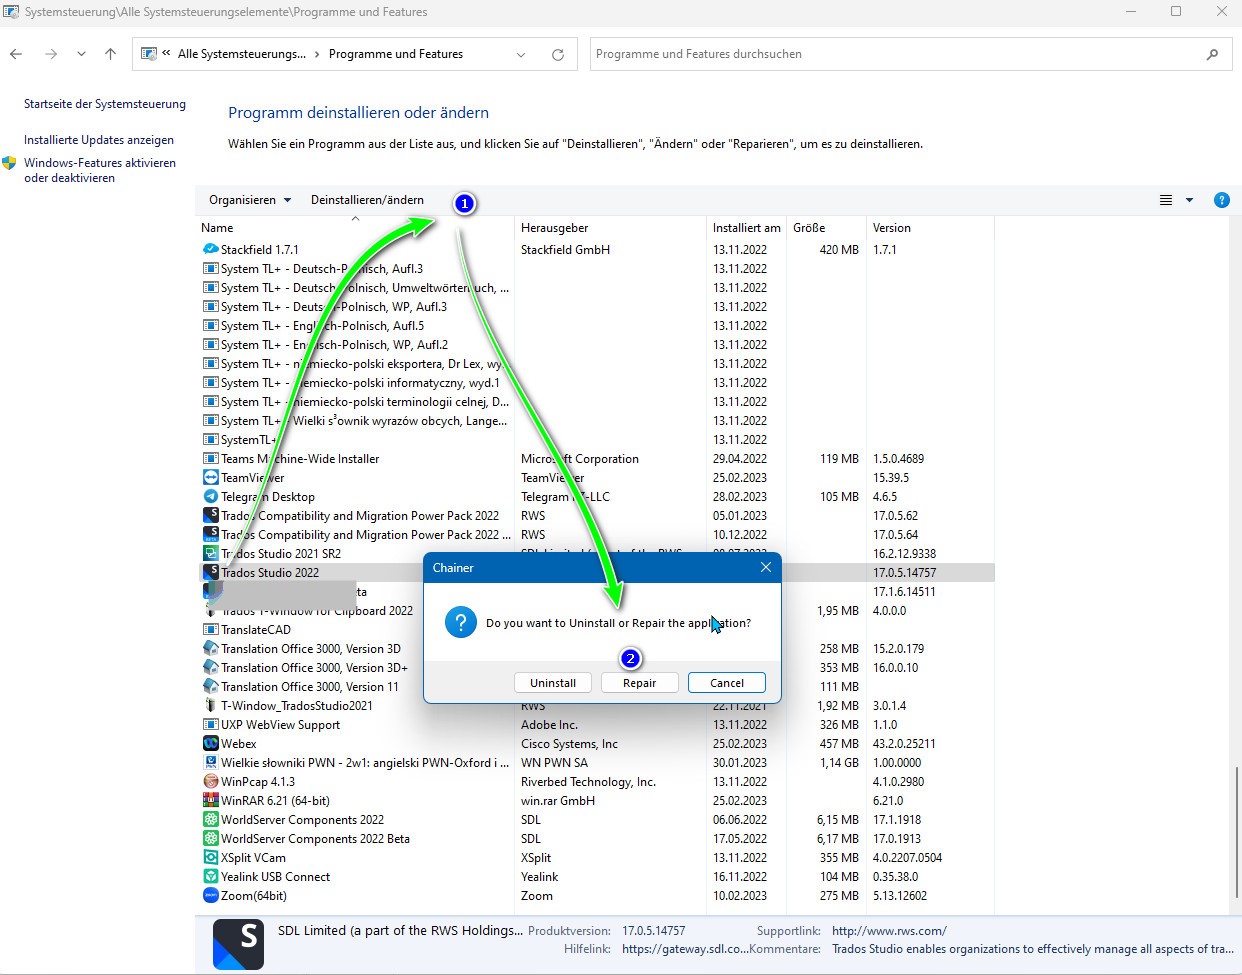Click the large Trados S icon in details pane
Image resolution: width=1242 pixels, height=975 pixels.
(x=238, y=945)
